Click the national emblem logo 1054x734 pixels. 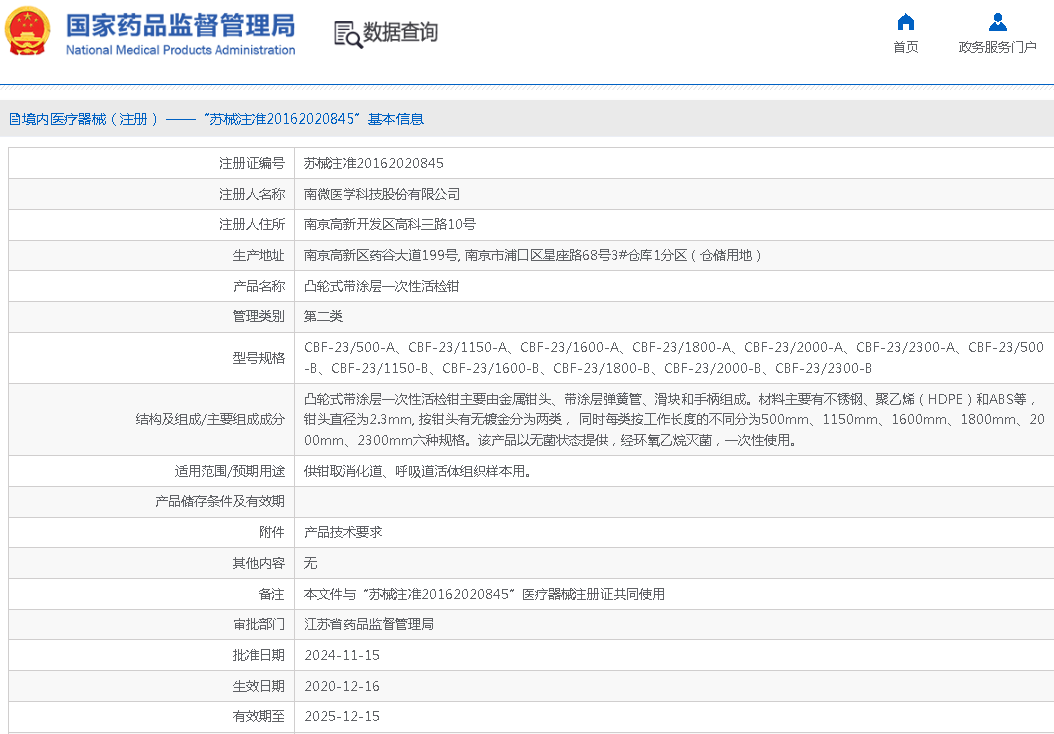click(x=28, y=31)
